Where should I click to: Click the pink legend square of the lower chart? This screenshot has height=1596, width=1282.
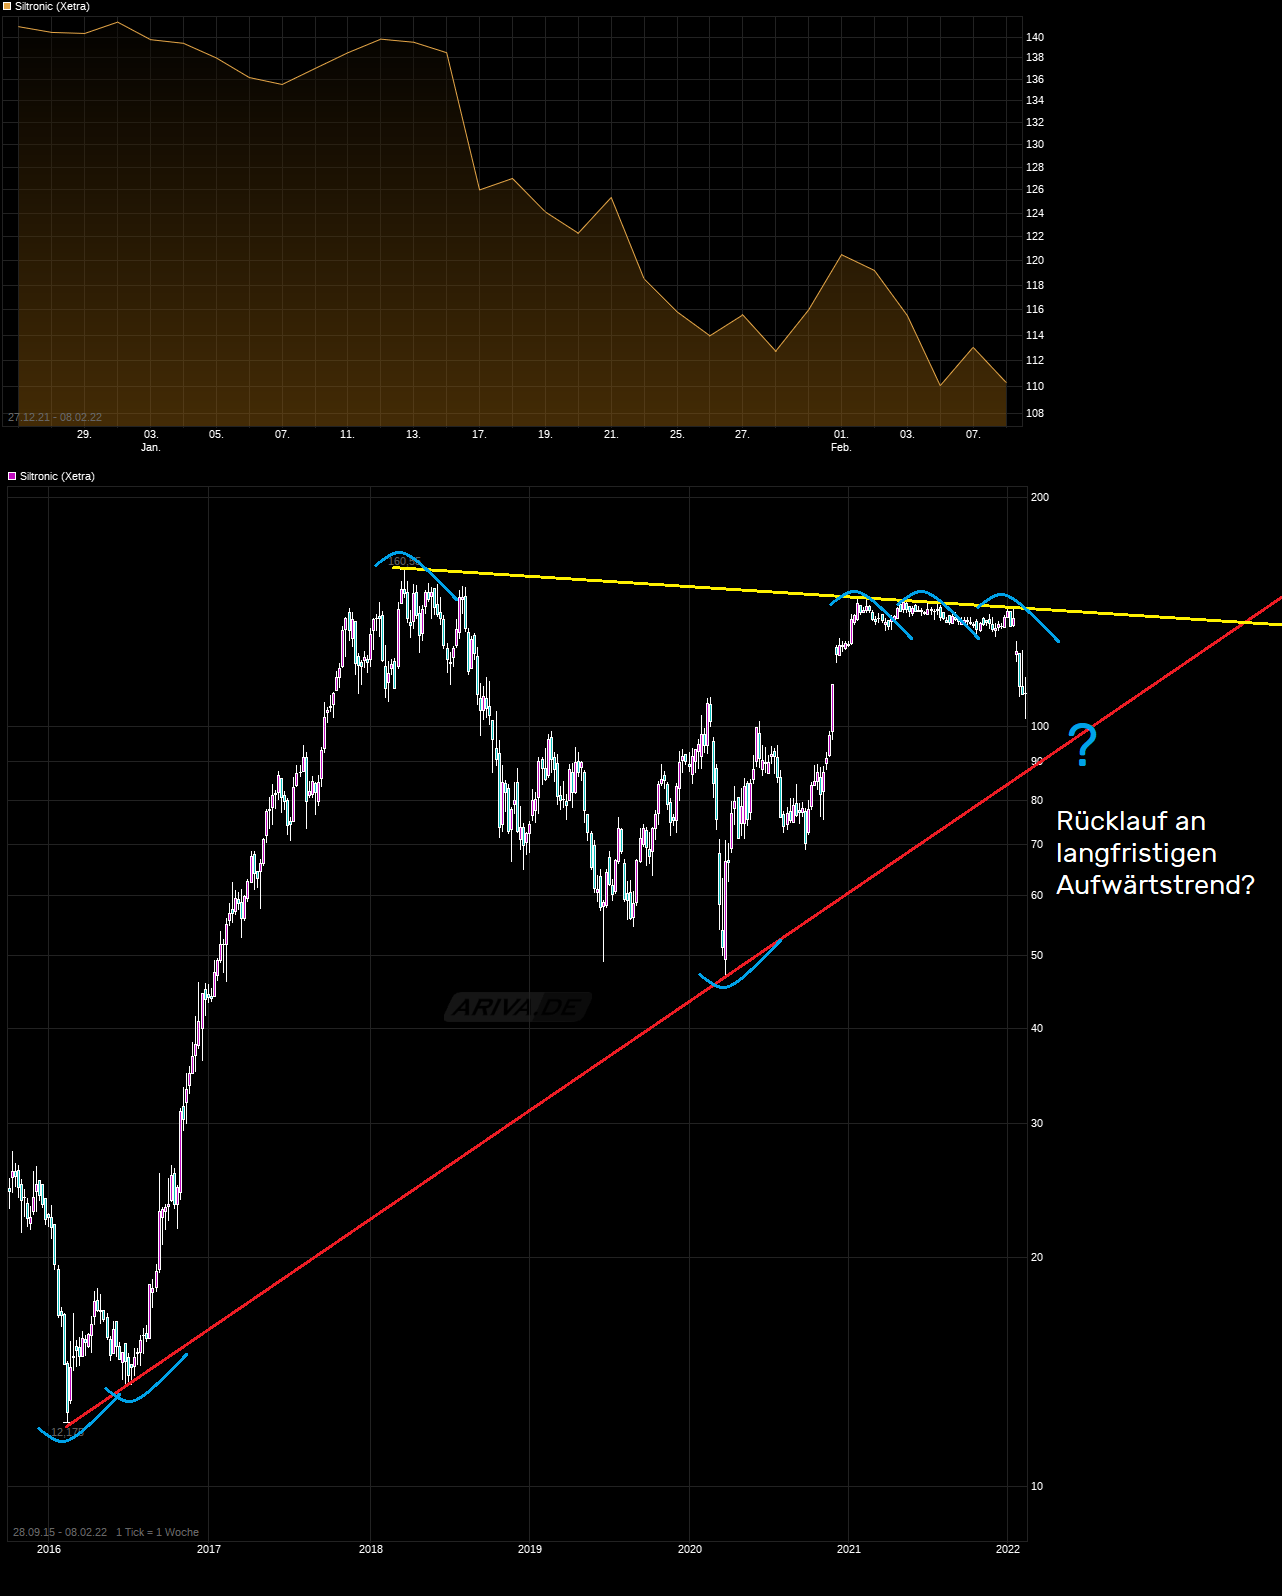[x=12, y=477]
